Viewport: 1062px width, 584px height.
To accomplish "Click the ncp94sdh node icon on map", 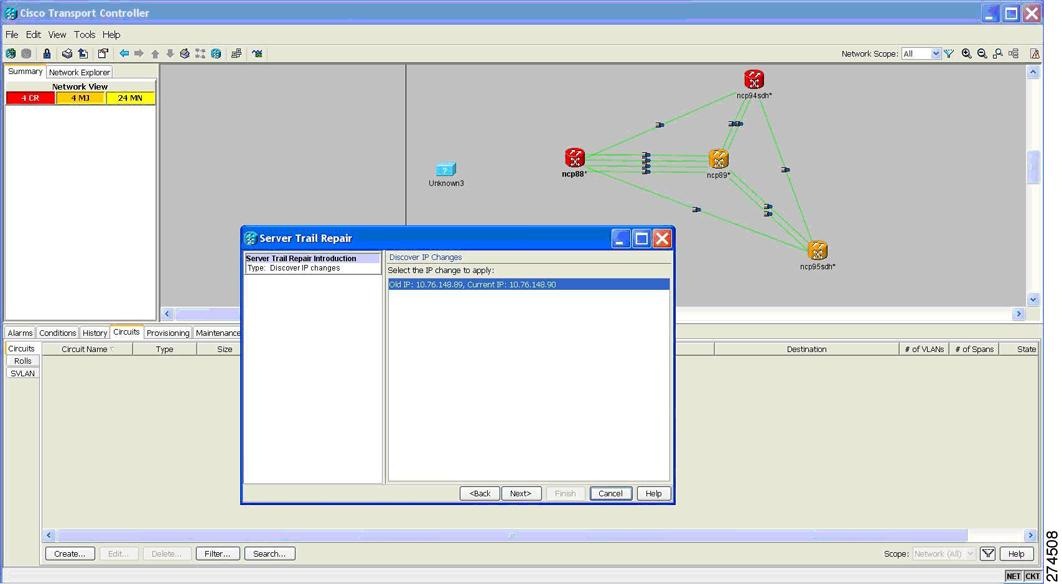I will click(754, 79).
